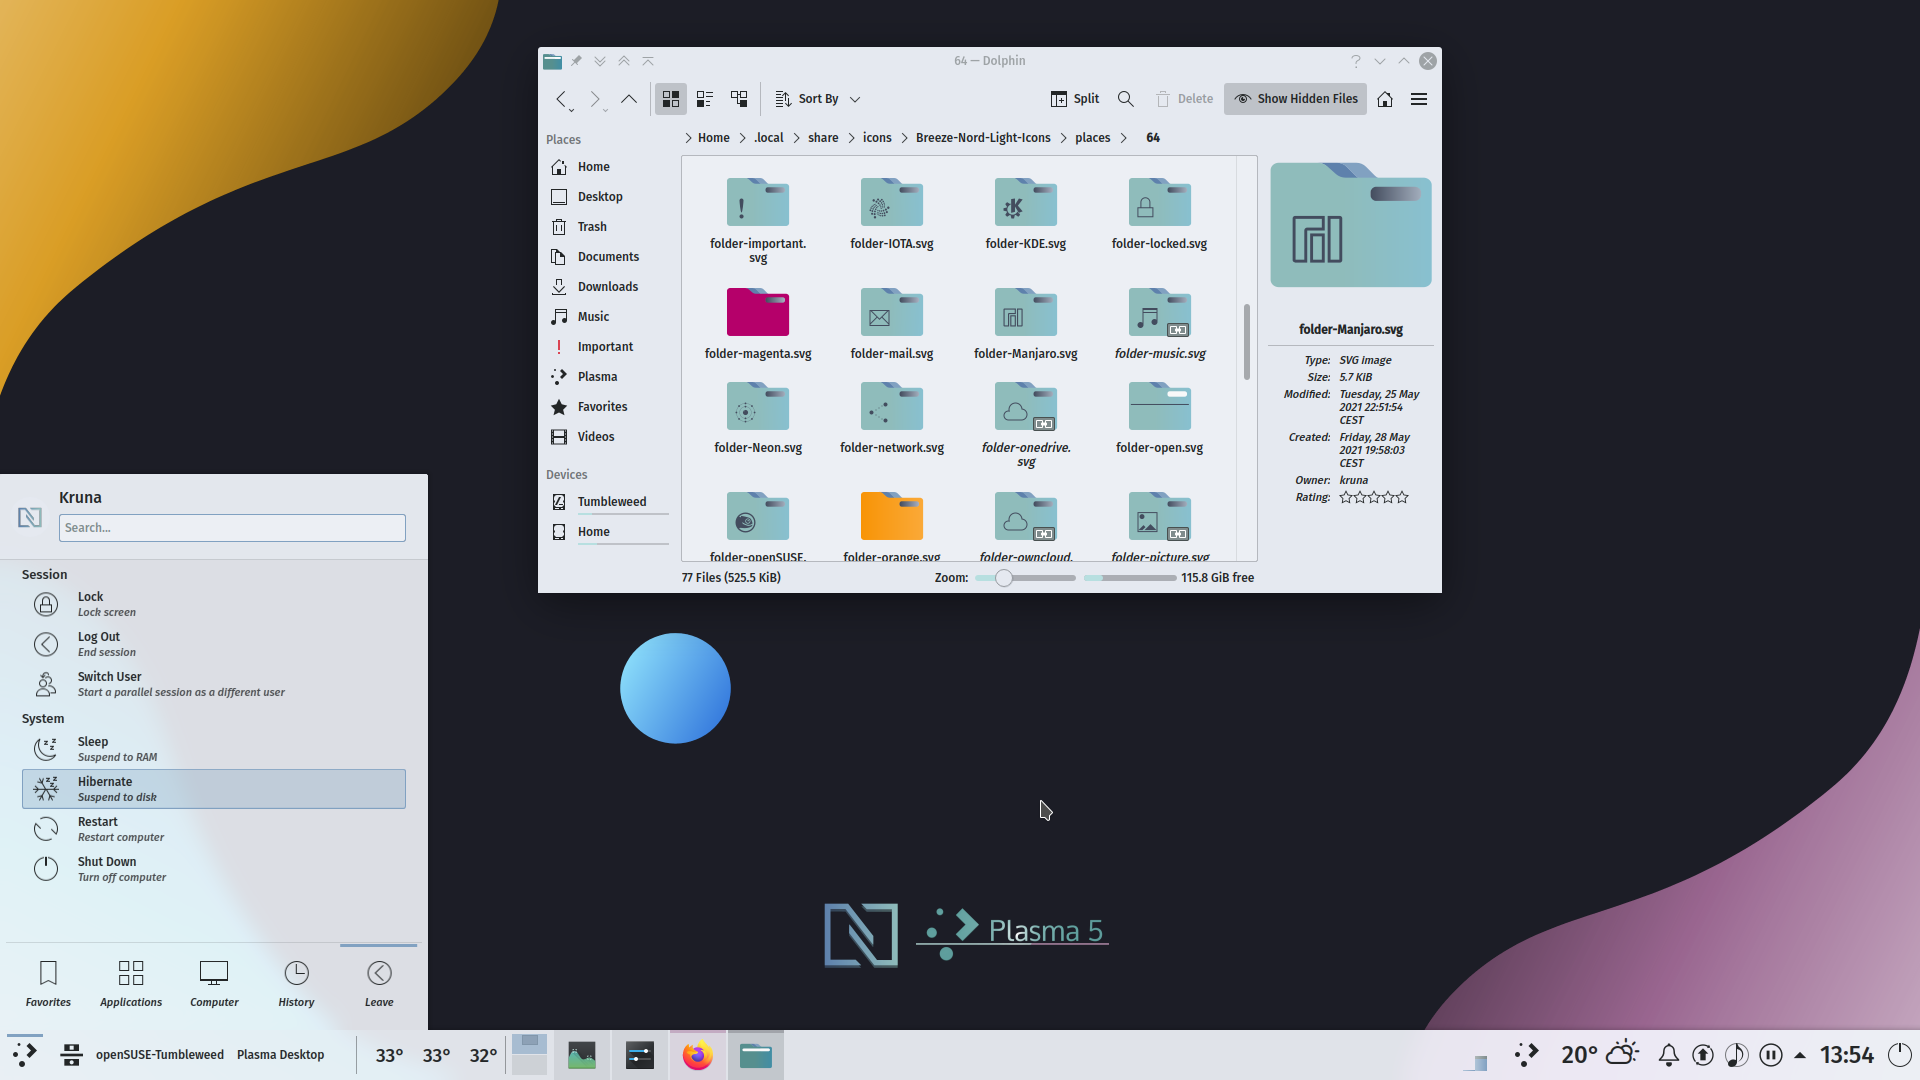Click media pause icon in system tray

point(1771,1055)
